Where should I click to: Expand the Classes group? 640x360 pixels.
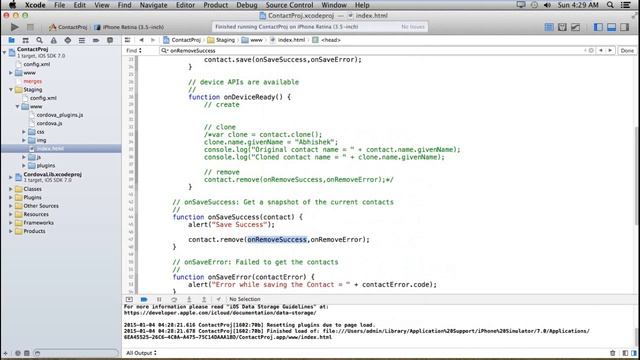tap(11, 189)
